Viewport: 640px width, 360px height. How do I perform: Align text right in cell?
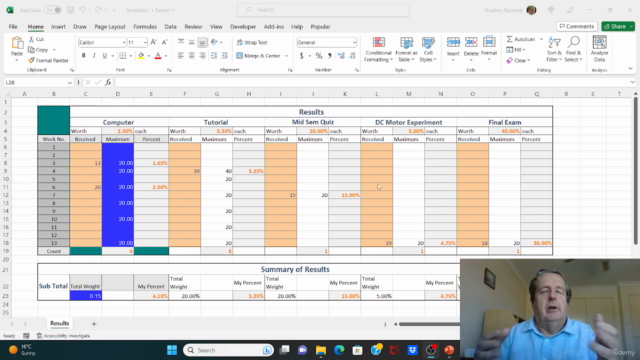pyautogui.click(x=202, y=56)
